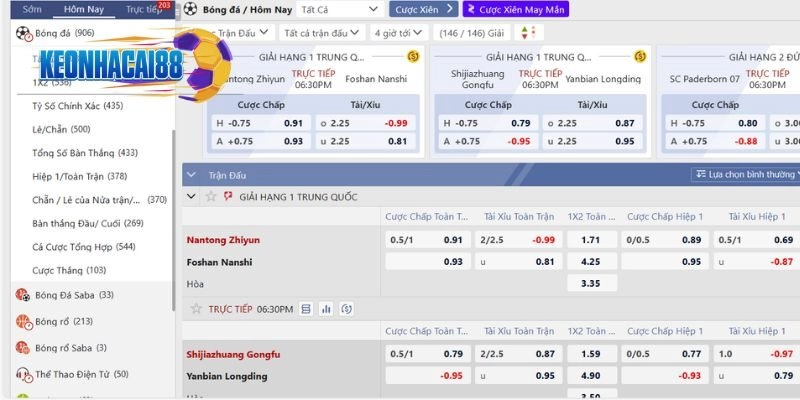Collapse the Giải Hạng 1 Trung Quốc league
This screenshot has width=800, height=400.
click(x=193, y=197)
